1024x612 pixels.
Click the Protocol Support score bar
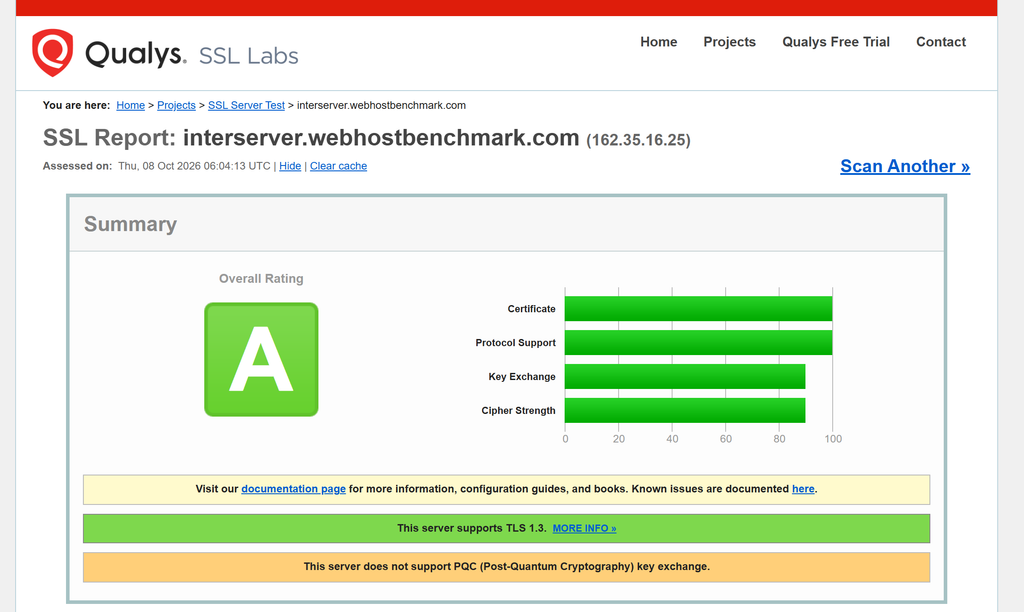coord(698,343)
